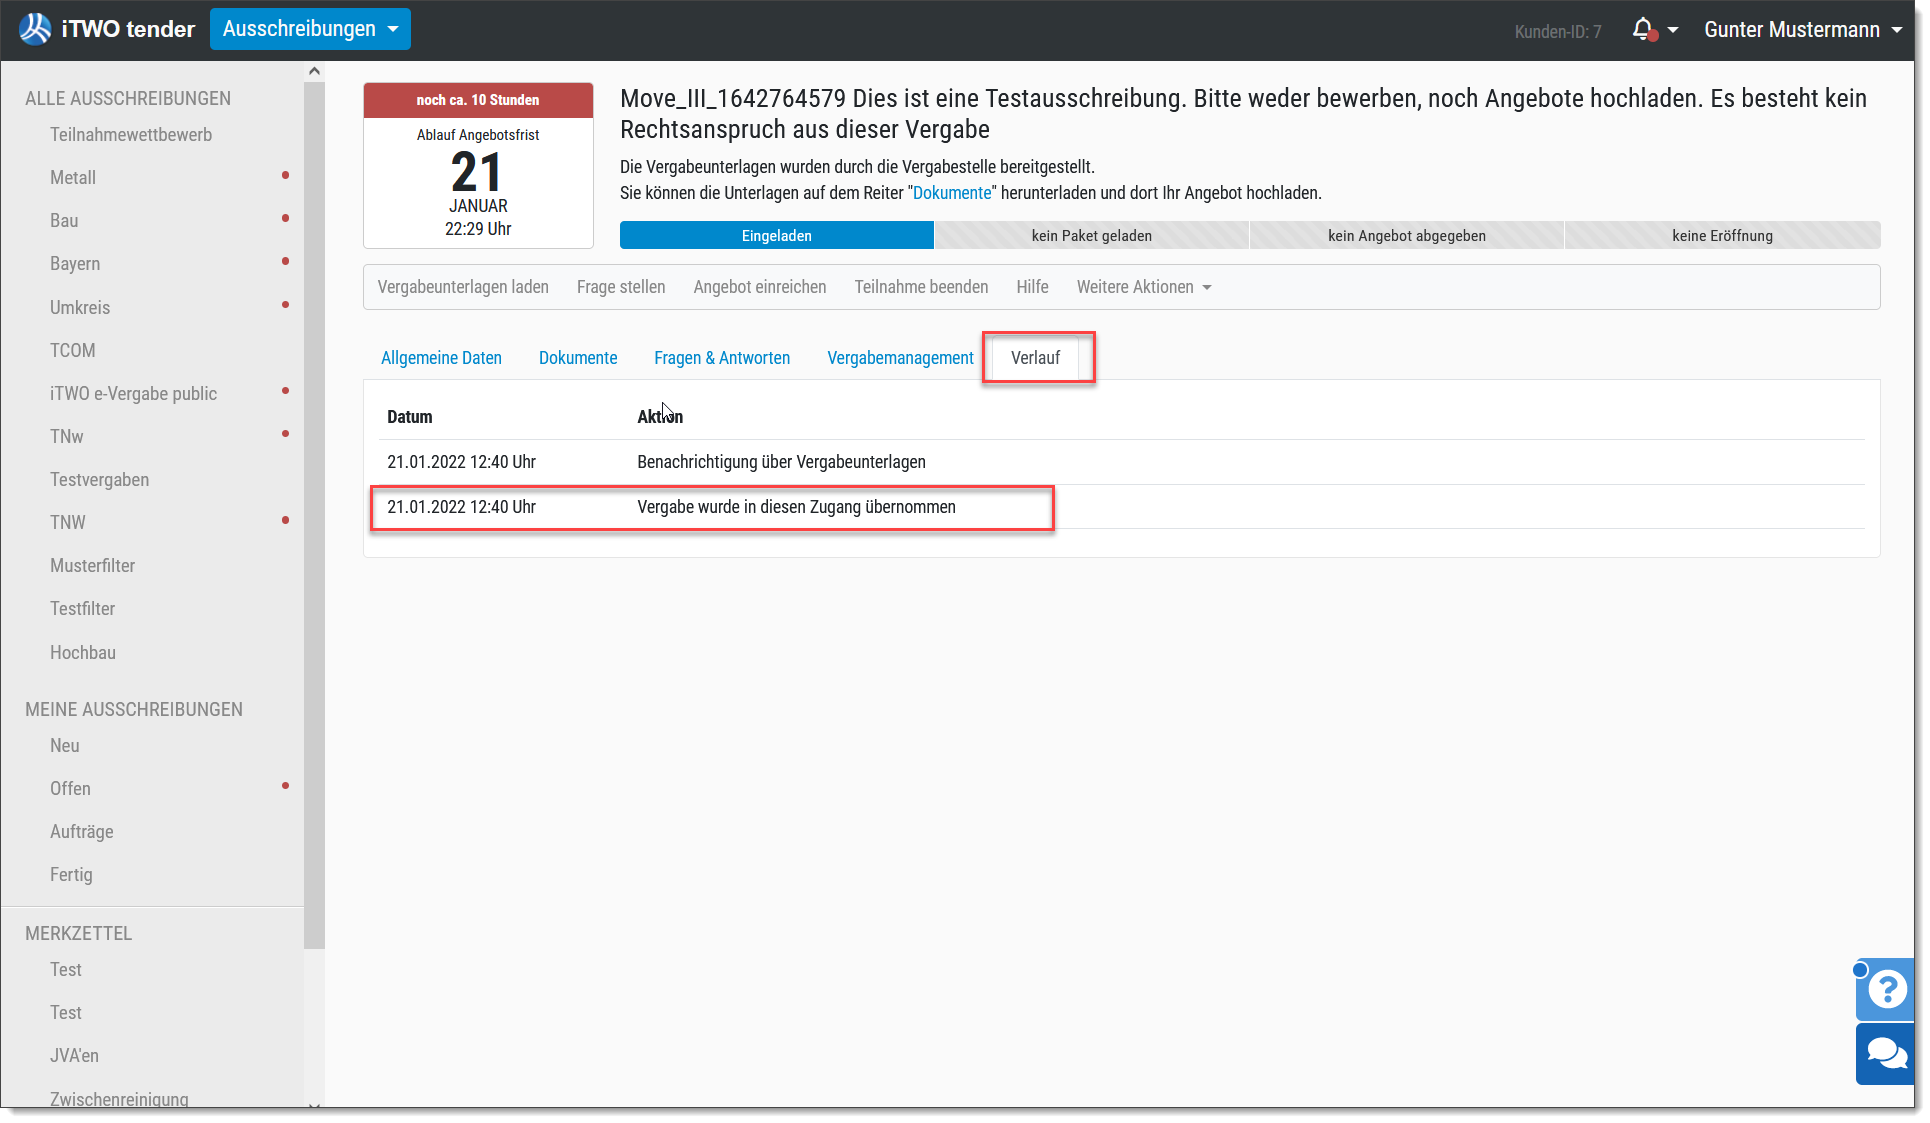The image size is (1930, 1123).
Task: Open the help question mark widget
Action: coord(1886,989)
